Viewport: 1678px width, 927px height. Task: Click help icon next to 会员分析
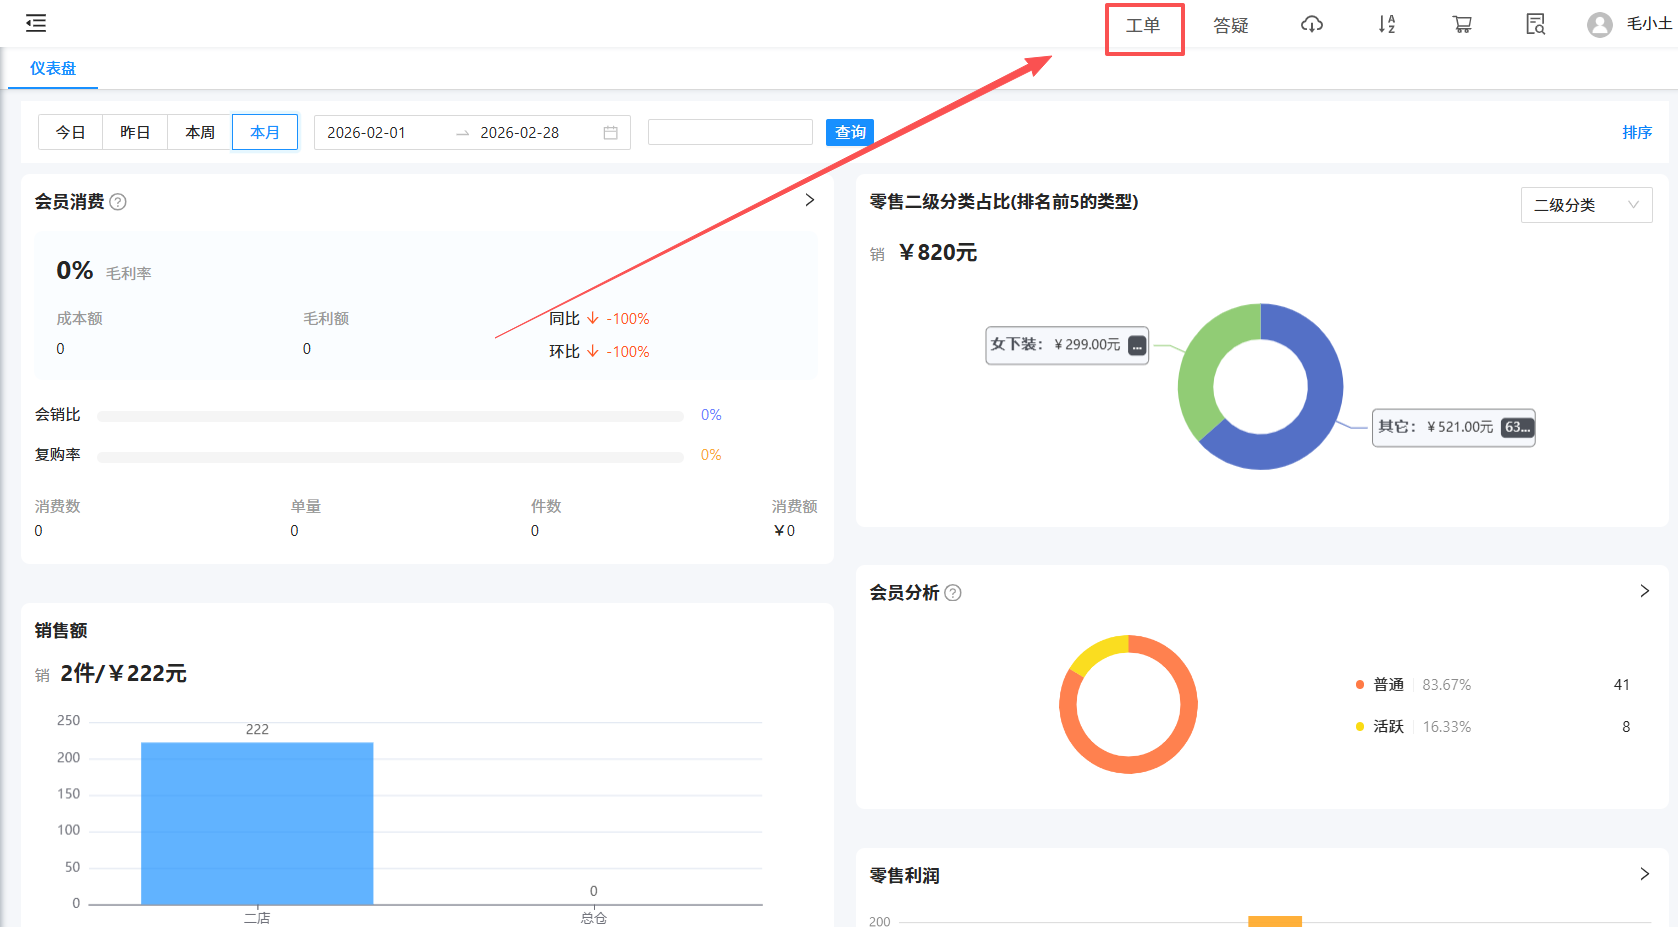953,593
